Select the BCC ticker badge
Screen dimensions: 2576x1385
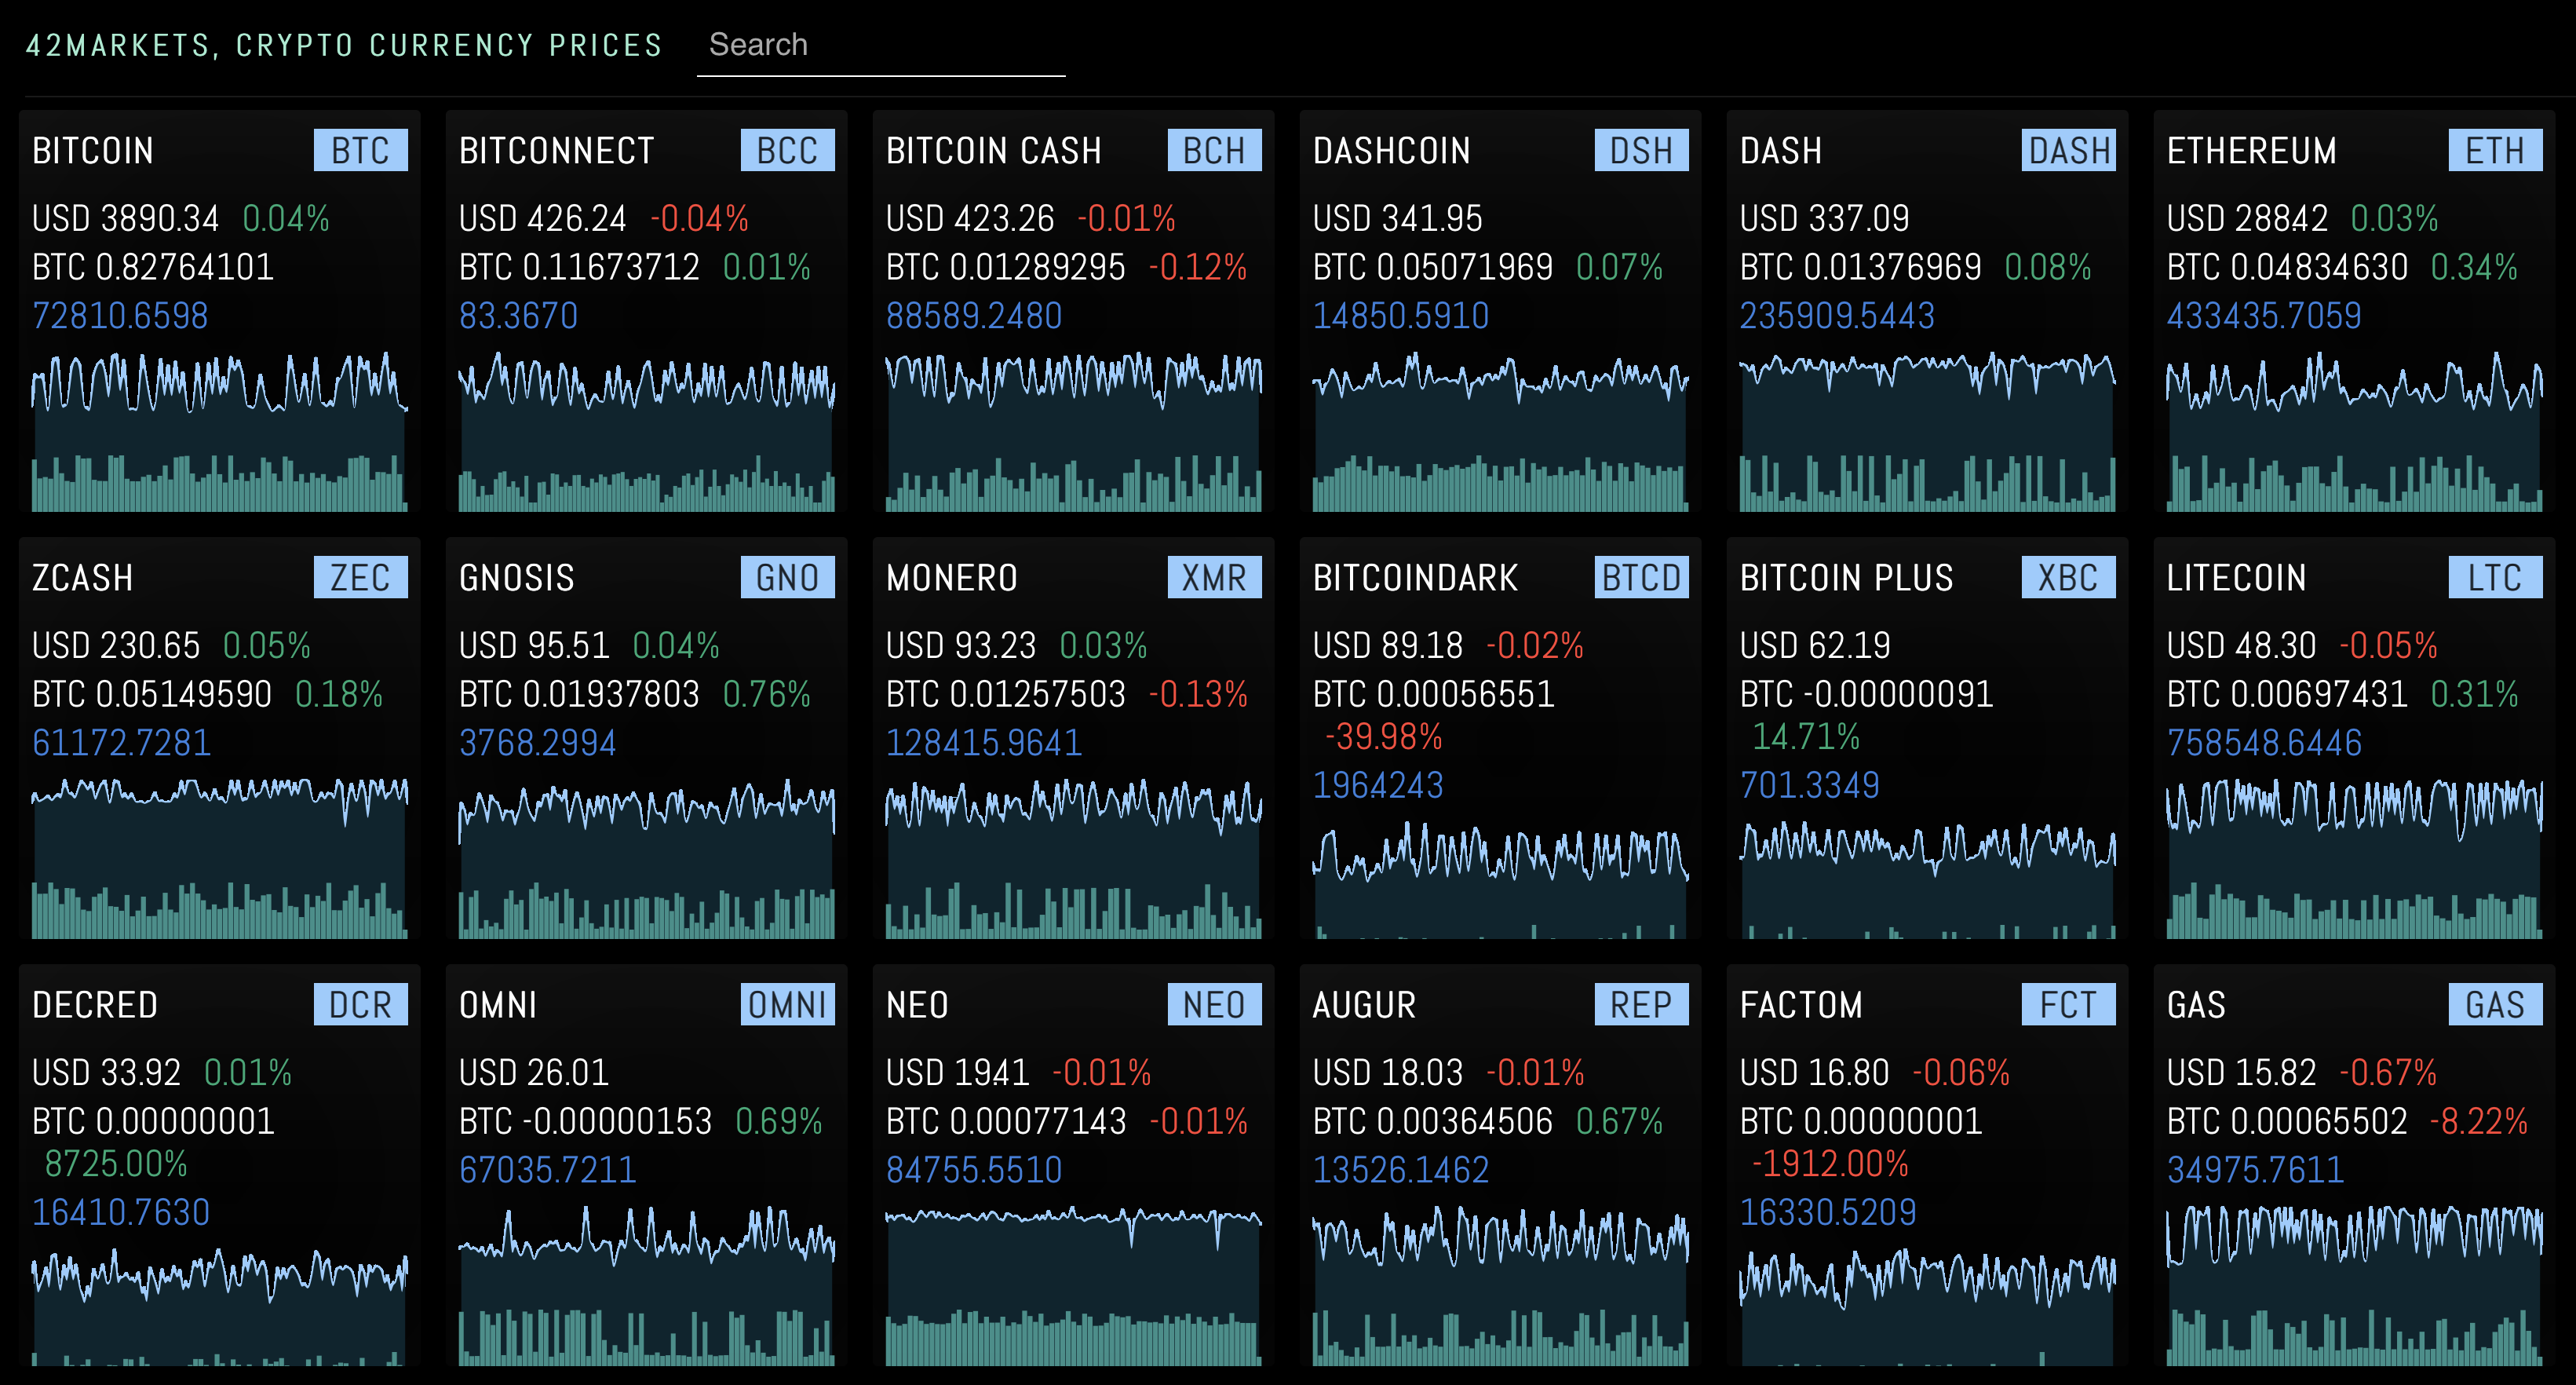[x=787, y=151]
